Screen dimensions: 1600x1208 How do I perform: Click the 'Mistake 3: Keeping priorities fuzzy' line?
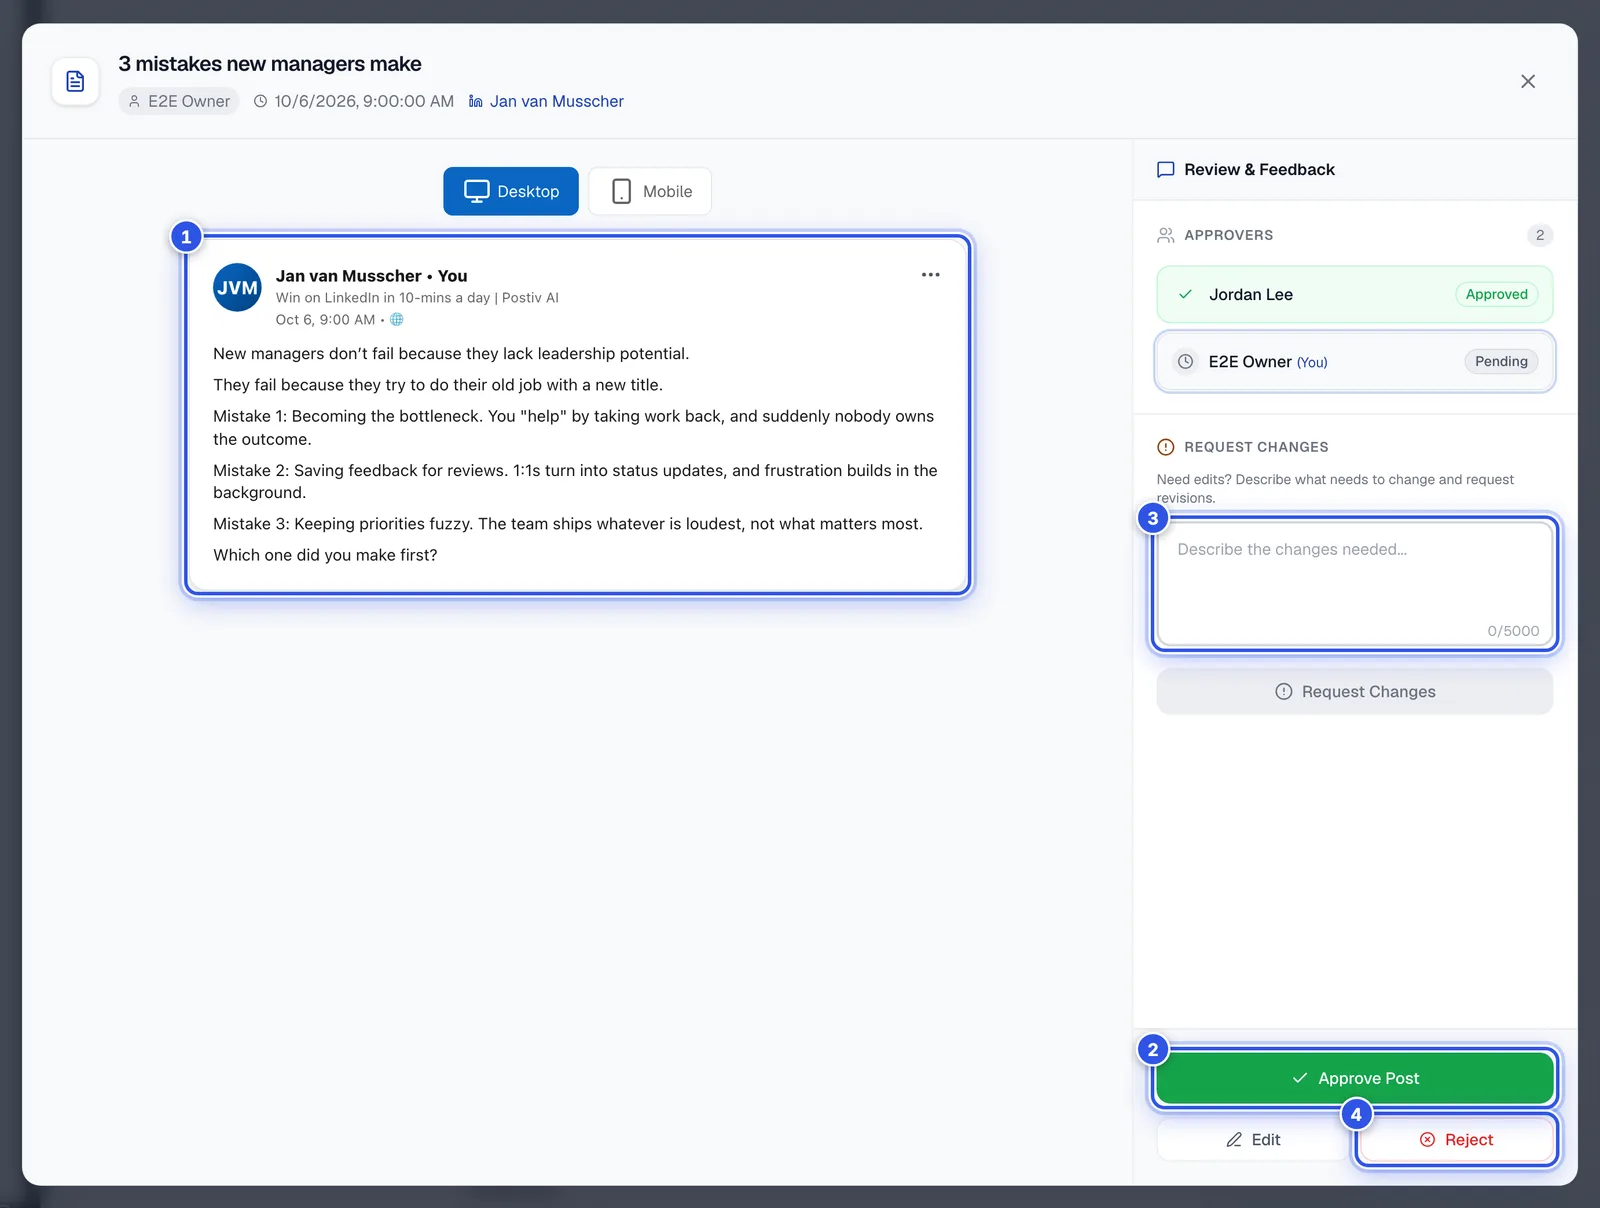coord(568,524)
